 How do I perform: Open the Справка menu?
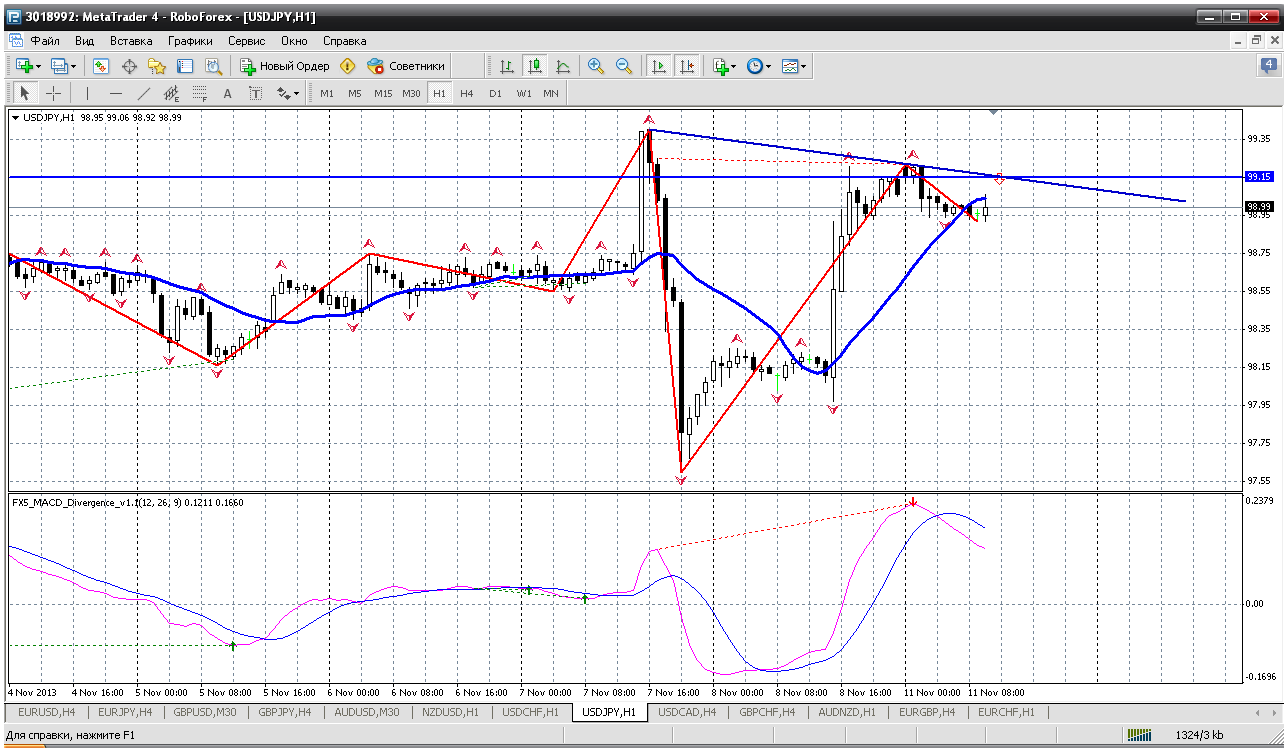345,41
